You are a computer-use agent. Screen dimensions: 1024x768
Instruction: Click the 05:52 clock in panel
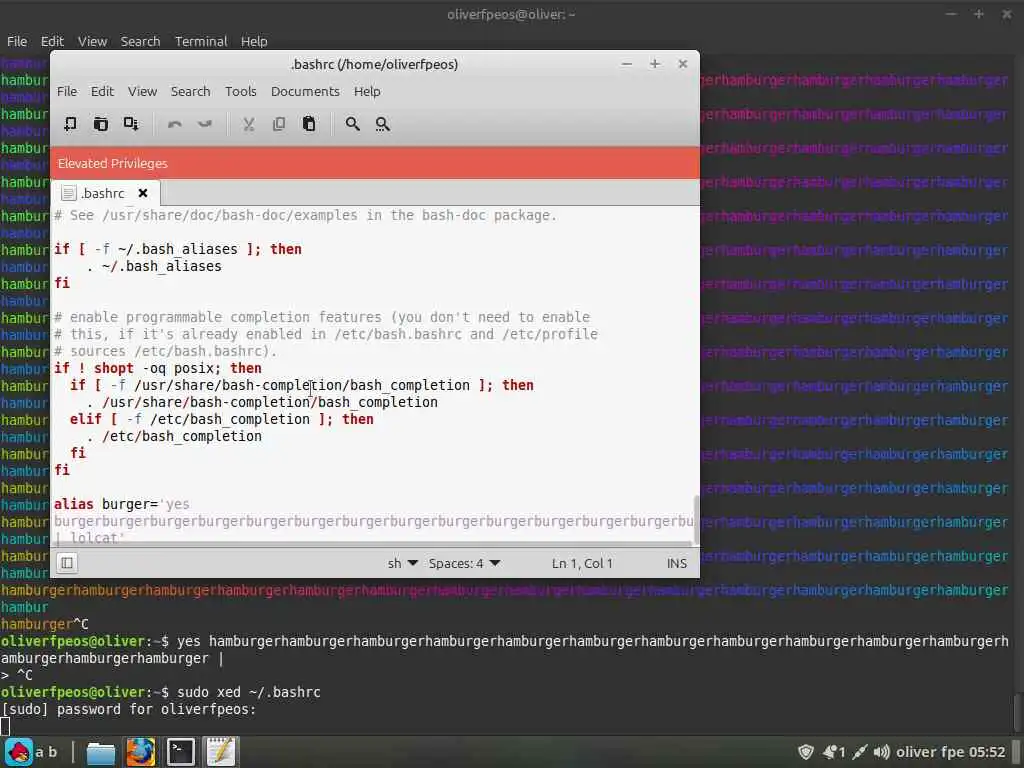[987, 752]
